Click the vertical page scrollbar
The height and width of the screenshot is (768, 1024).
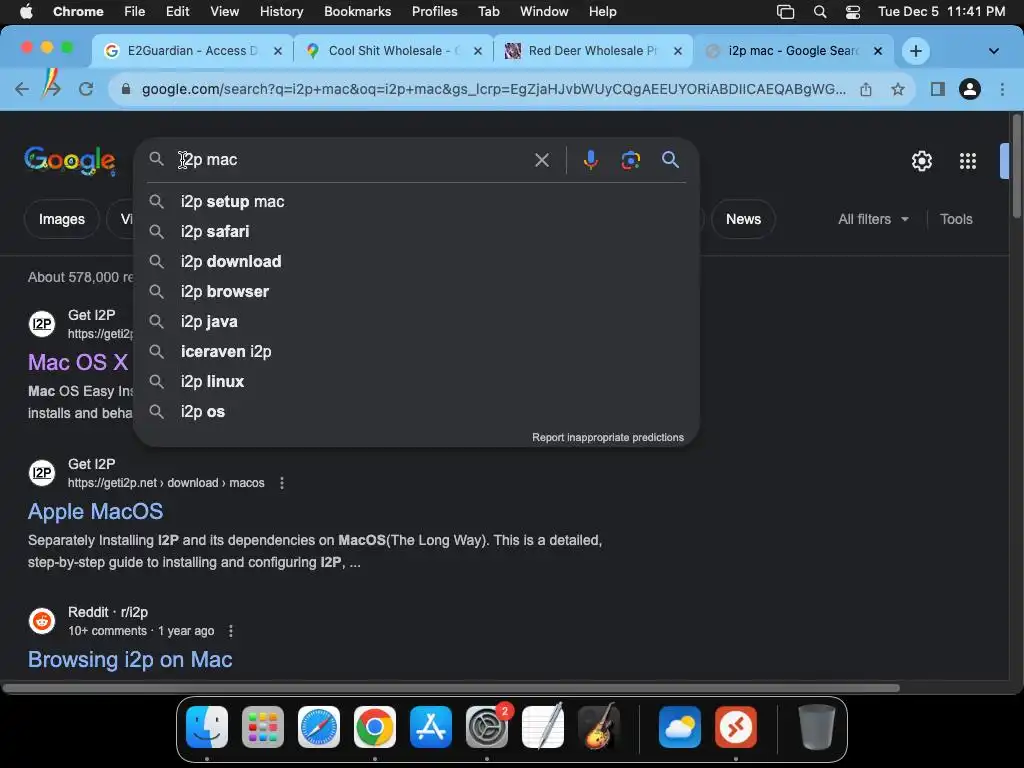tap(1017, 167)
